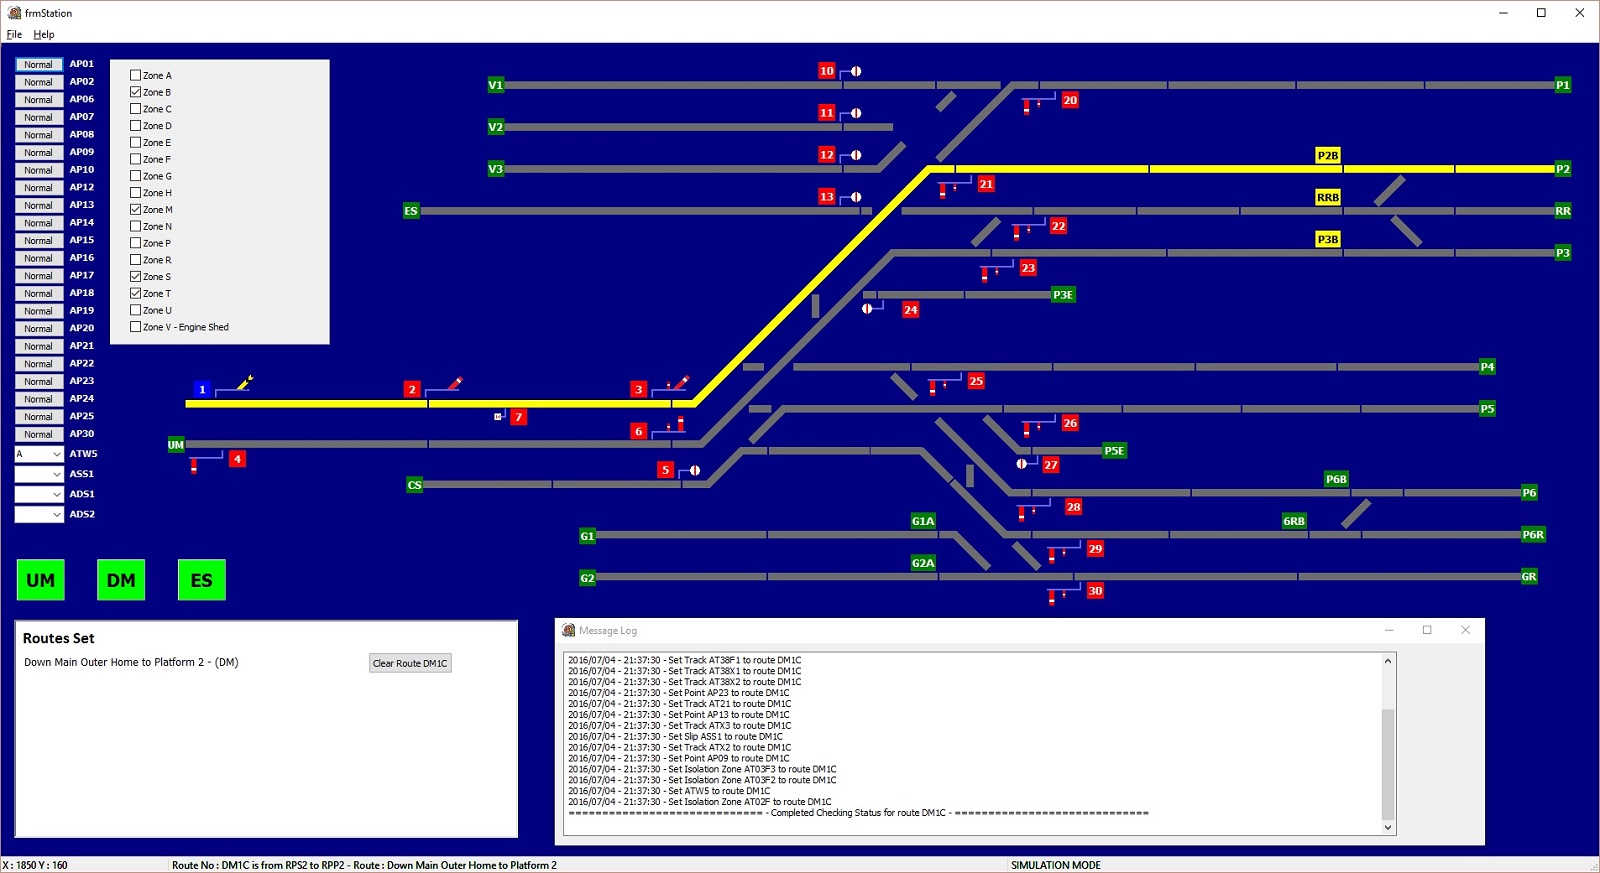Enable the Zone A checkbox
Image resolution: width=1600 pixels, height=873 pixels.
tap(136, 75)
